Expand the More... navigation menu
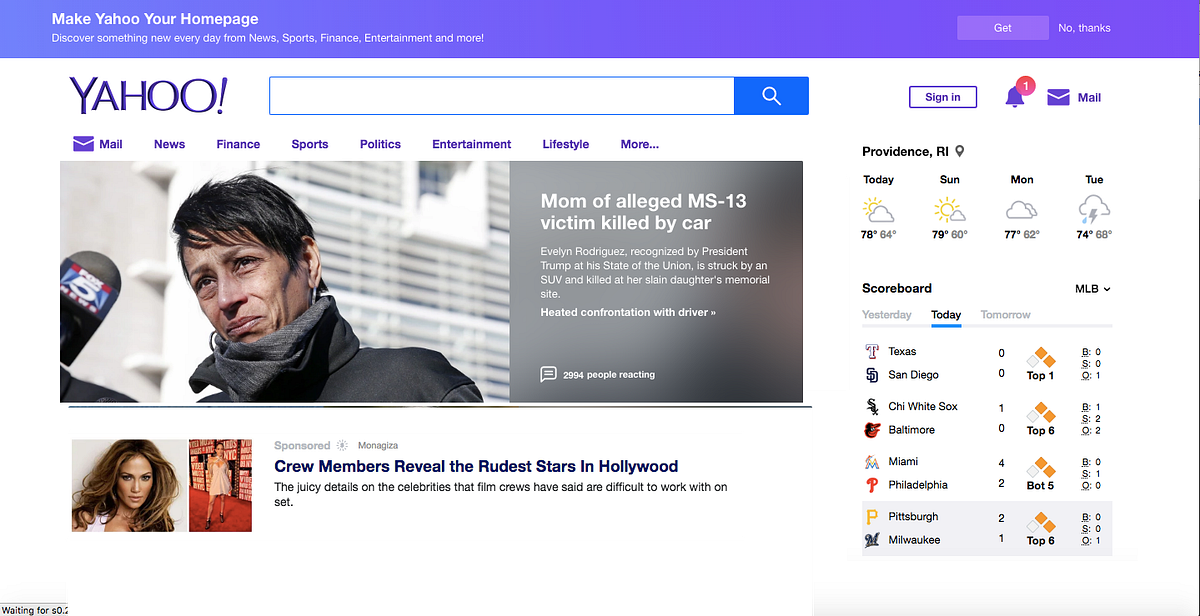Screen dimensions: 1200x616 639,144
